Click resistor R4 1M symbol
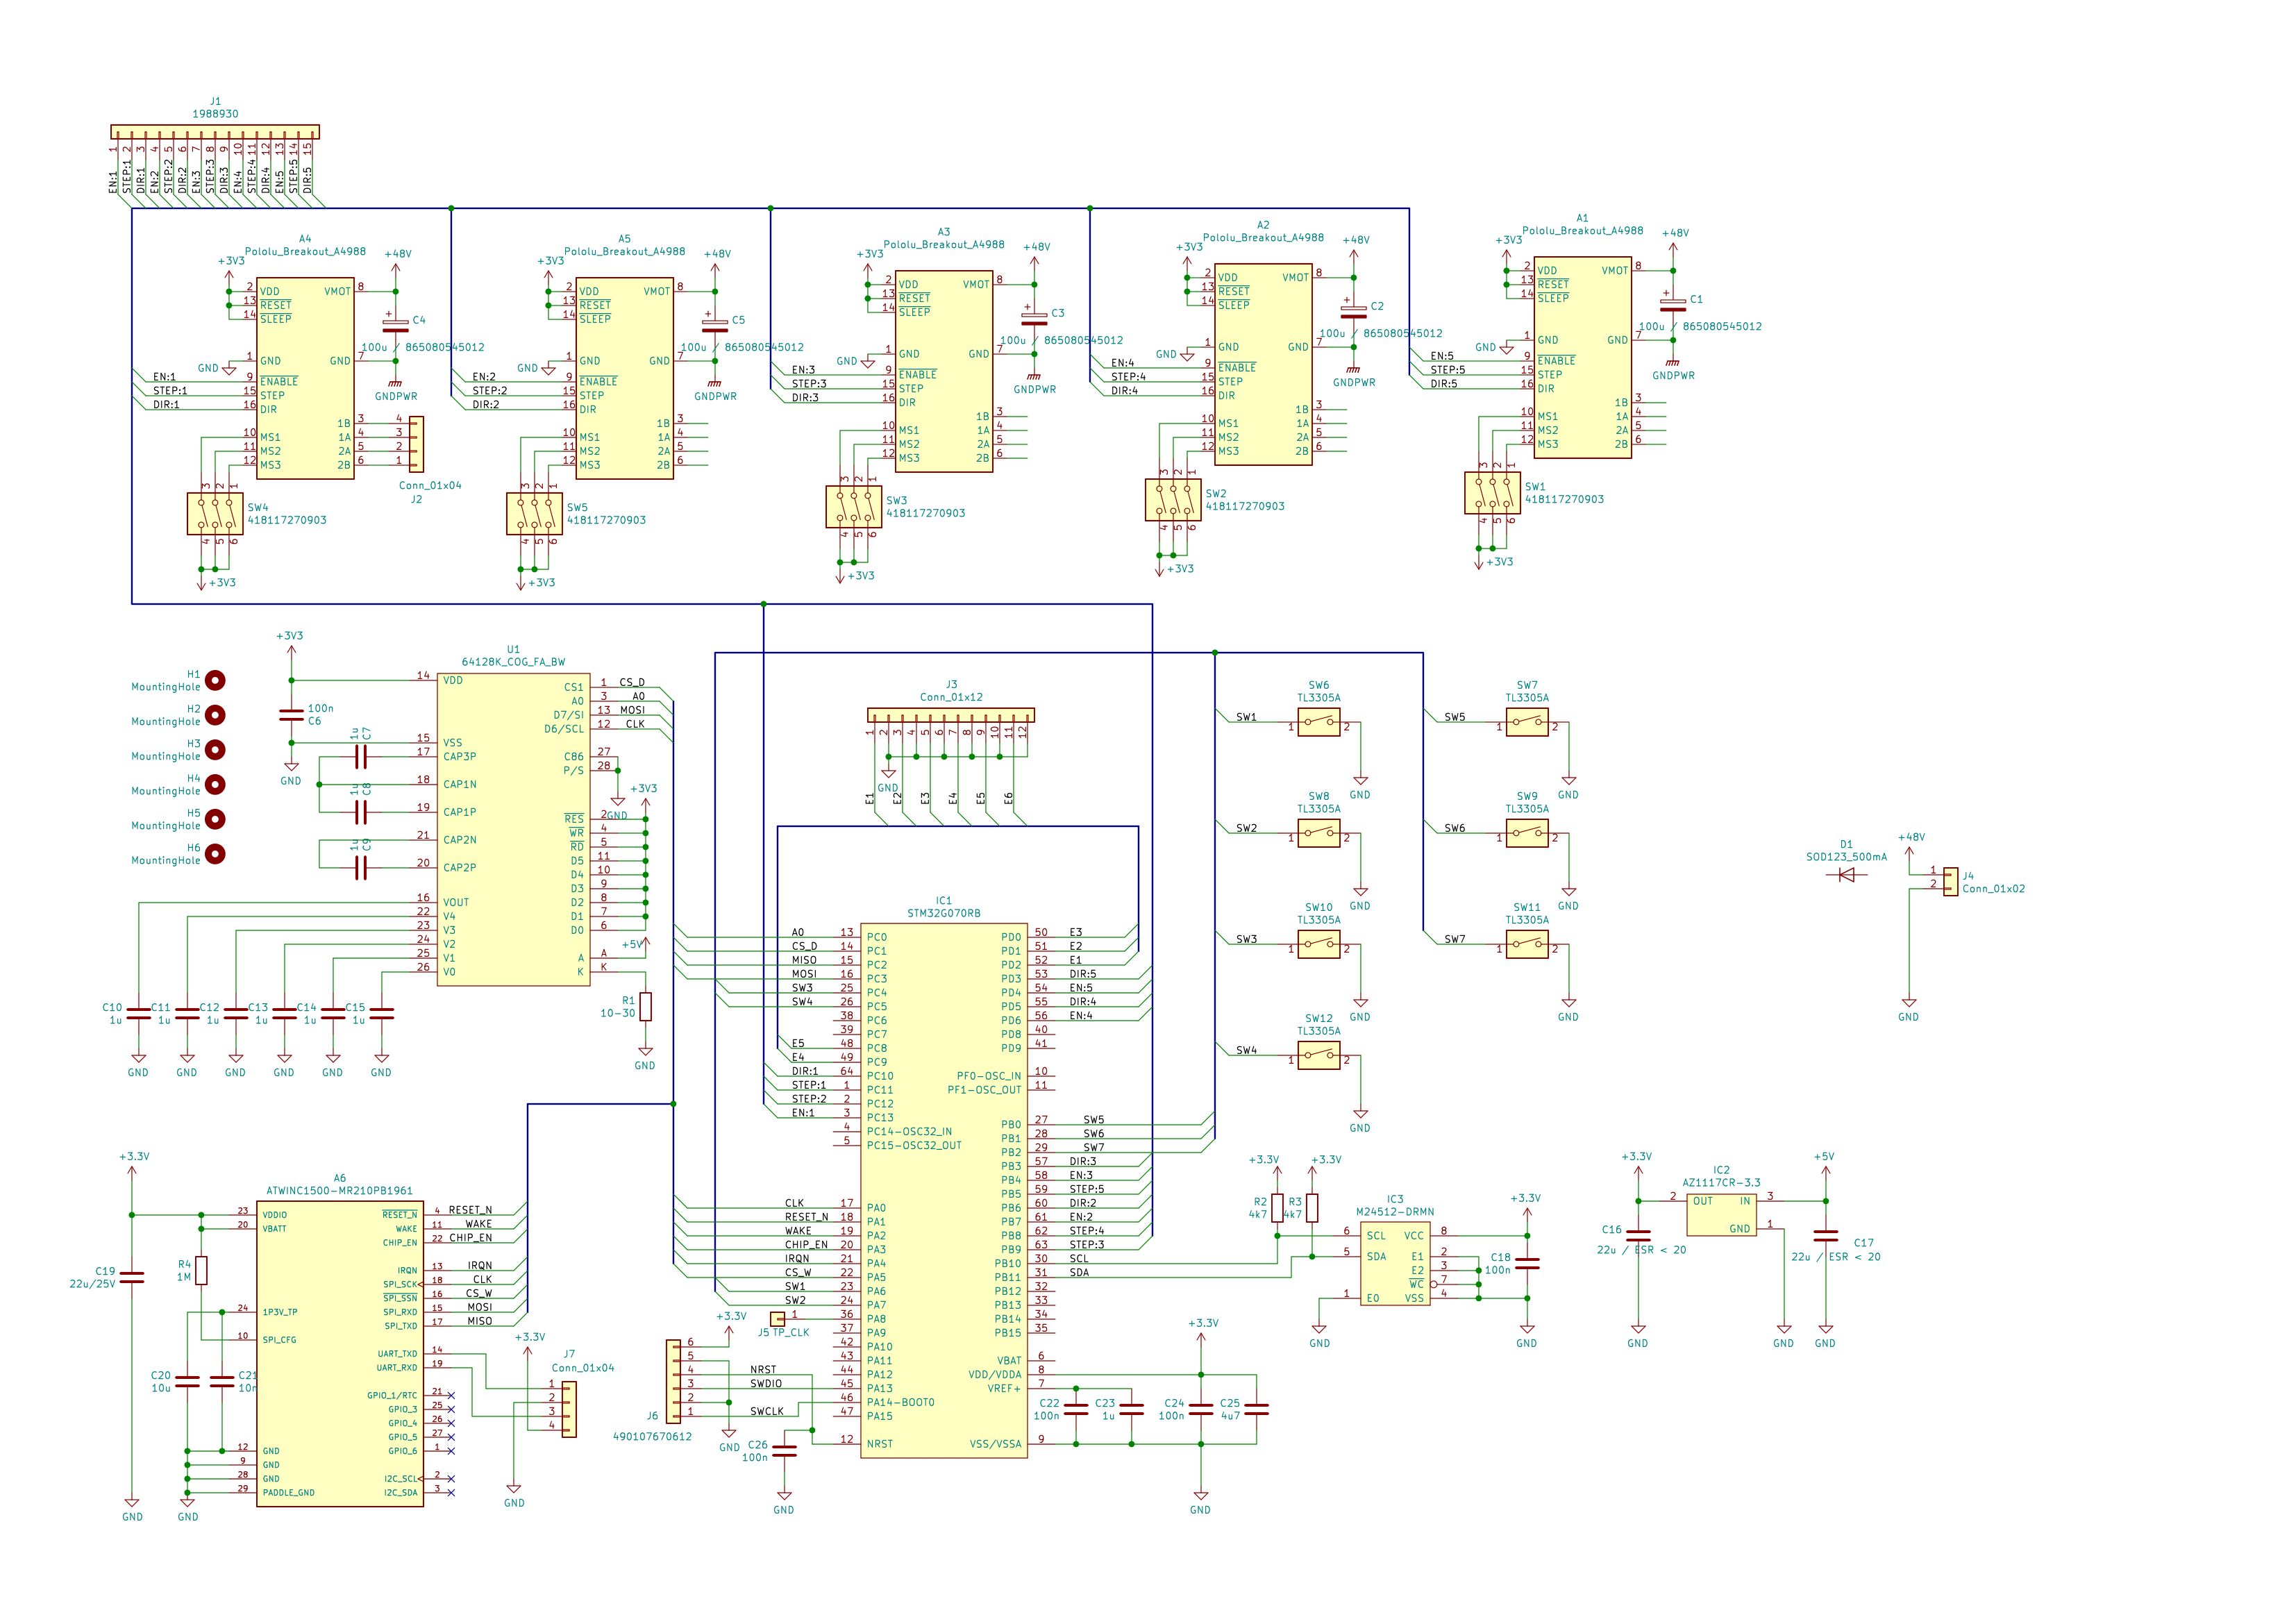Image resolution: width=2296 pixels, height=1624 pixels. pos(201,1270)
